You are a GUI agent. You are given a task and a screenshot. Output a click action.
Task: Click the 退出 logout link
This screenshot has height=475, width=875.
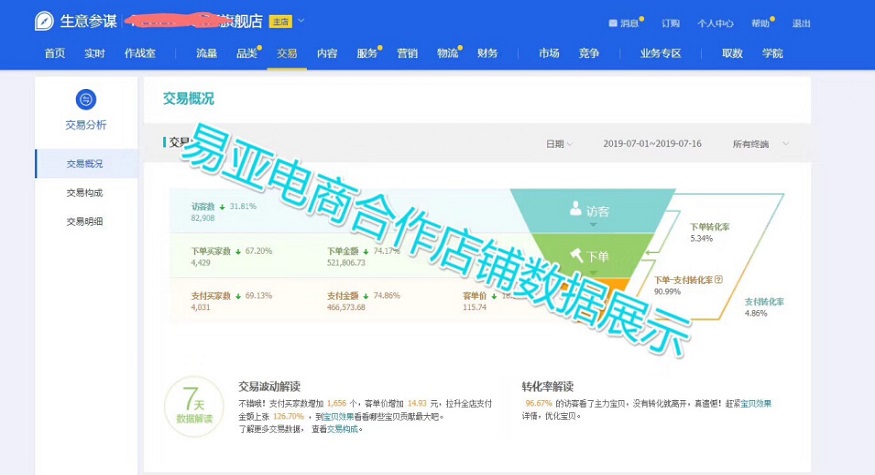tap(801, 23)
